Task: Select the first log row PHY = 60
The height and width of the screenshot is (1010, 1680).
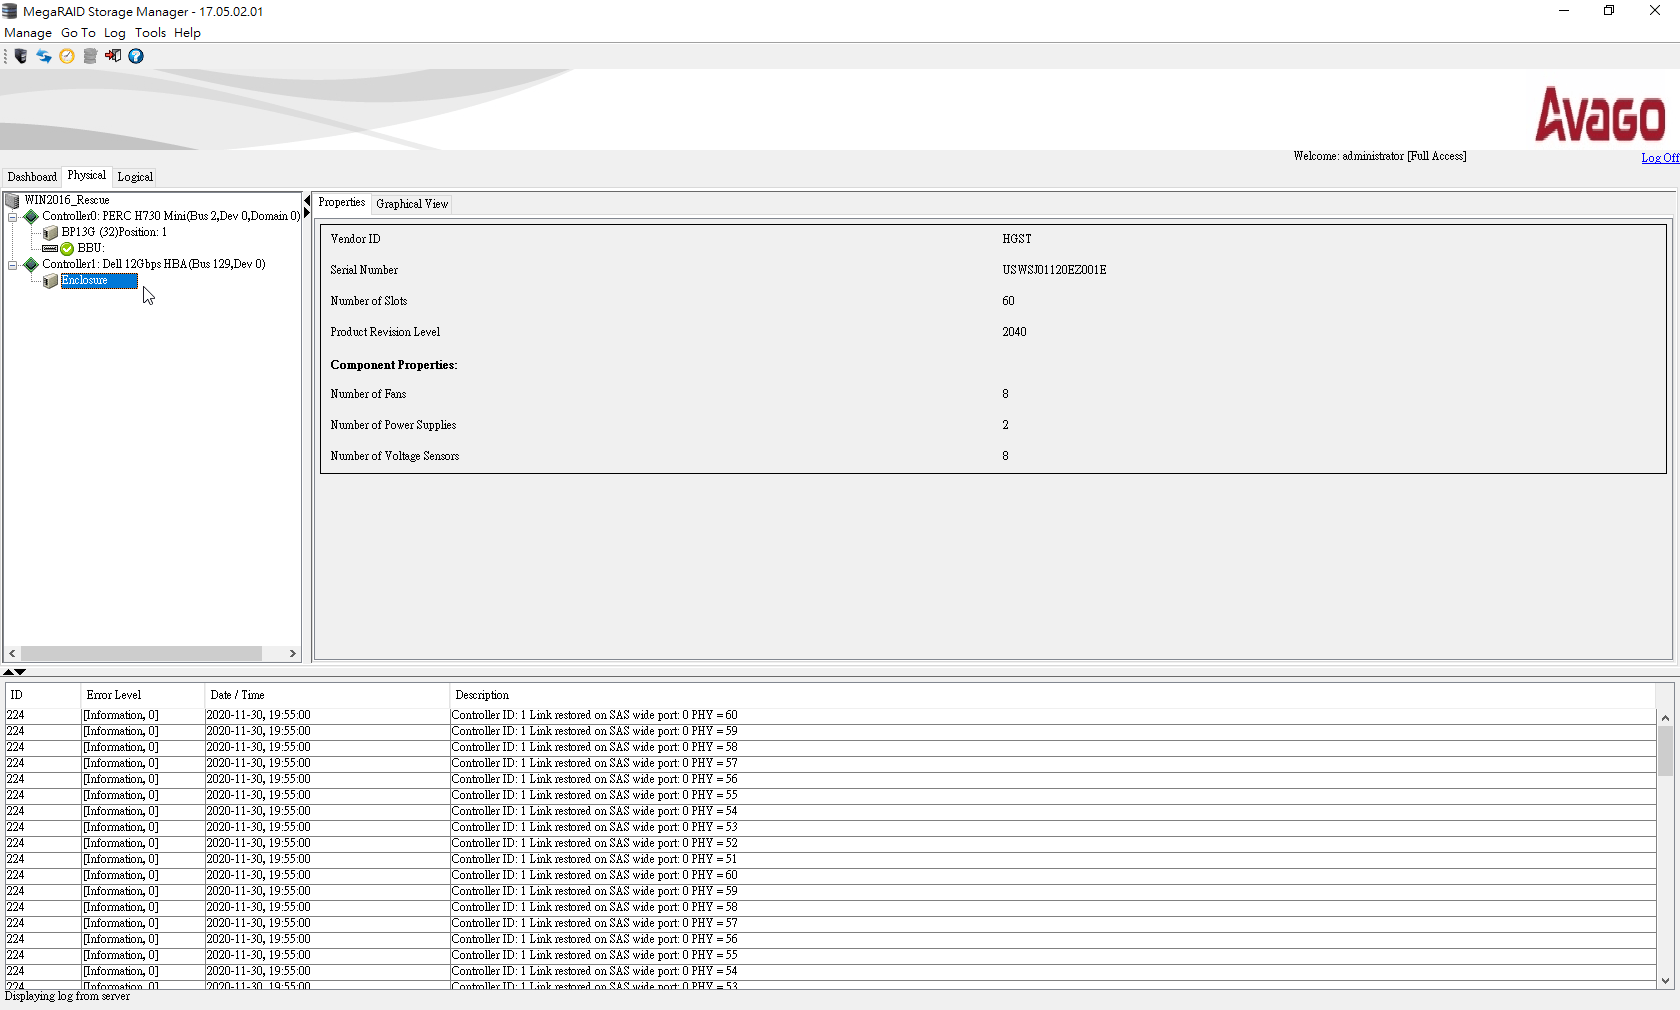Action: [830, 715]
